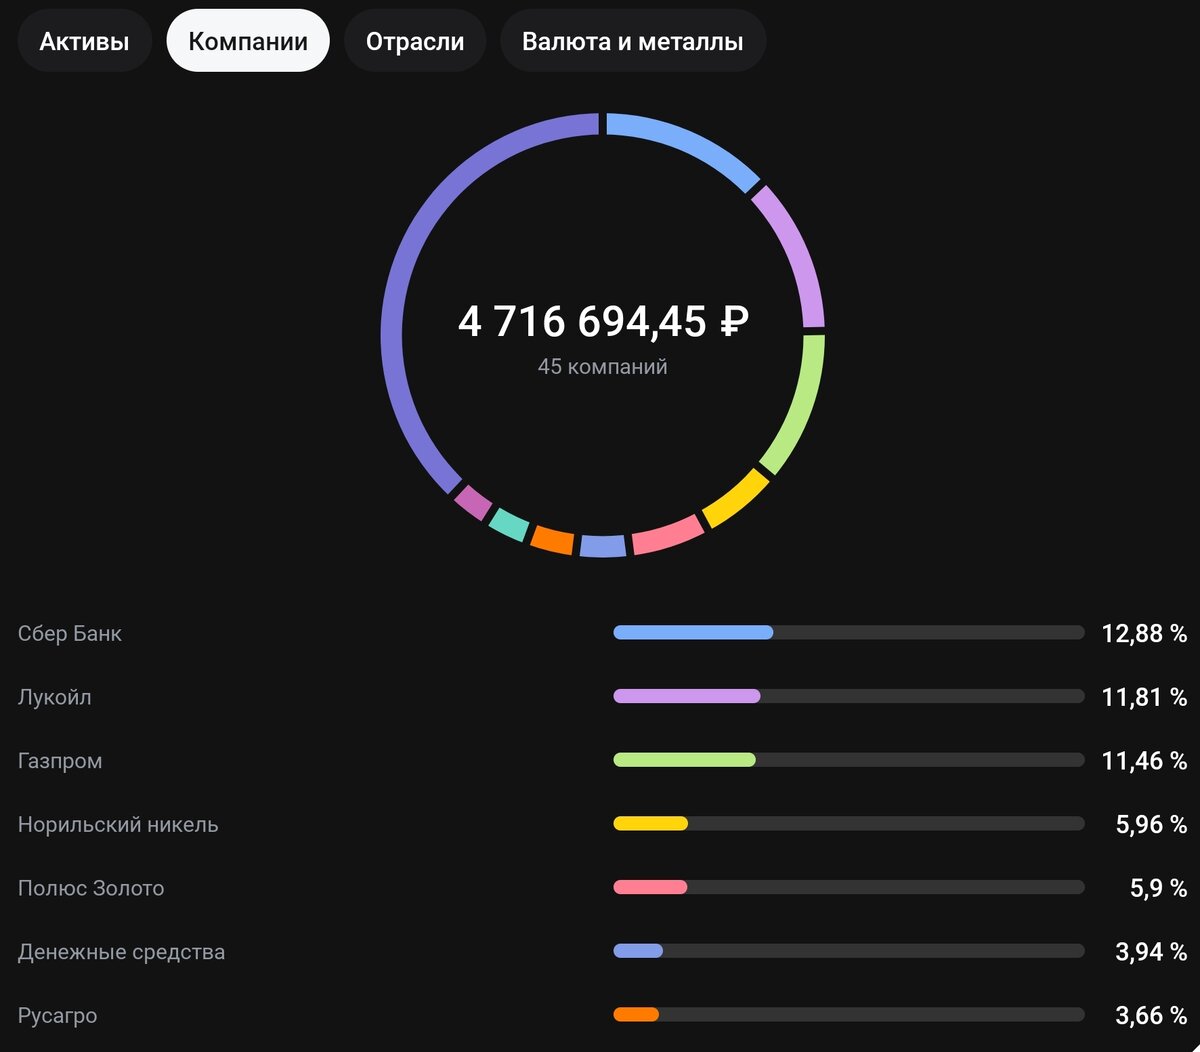The width and height of the screenshot is (1200, 1052).
Task: Click the lilac Лукойл donut segment
Action: 795,252
